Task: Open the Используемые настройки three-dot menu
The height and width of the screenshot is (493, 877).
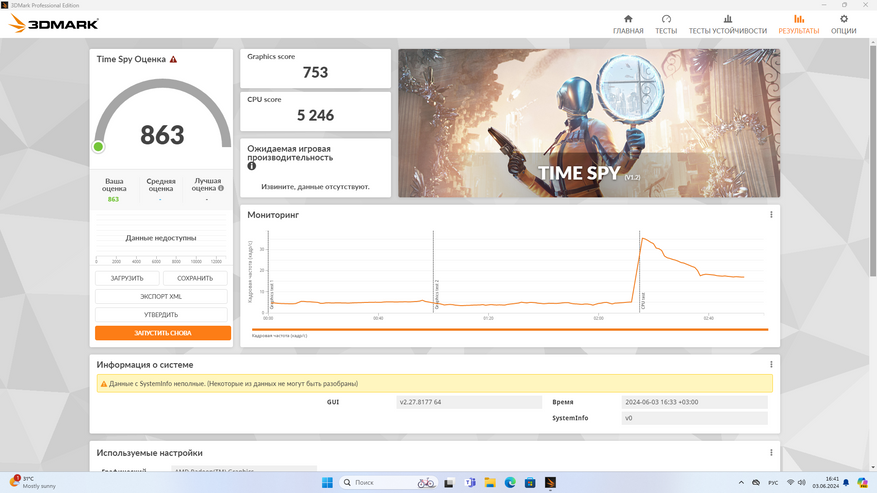Action: coord(771,453)
